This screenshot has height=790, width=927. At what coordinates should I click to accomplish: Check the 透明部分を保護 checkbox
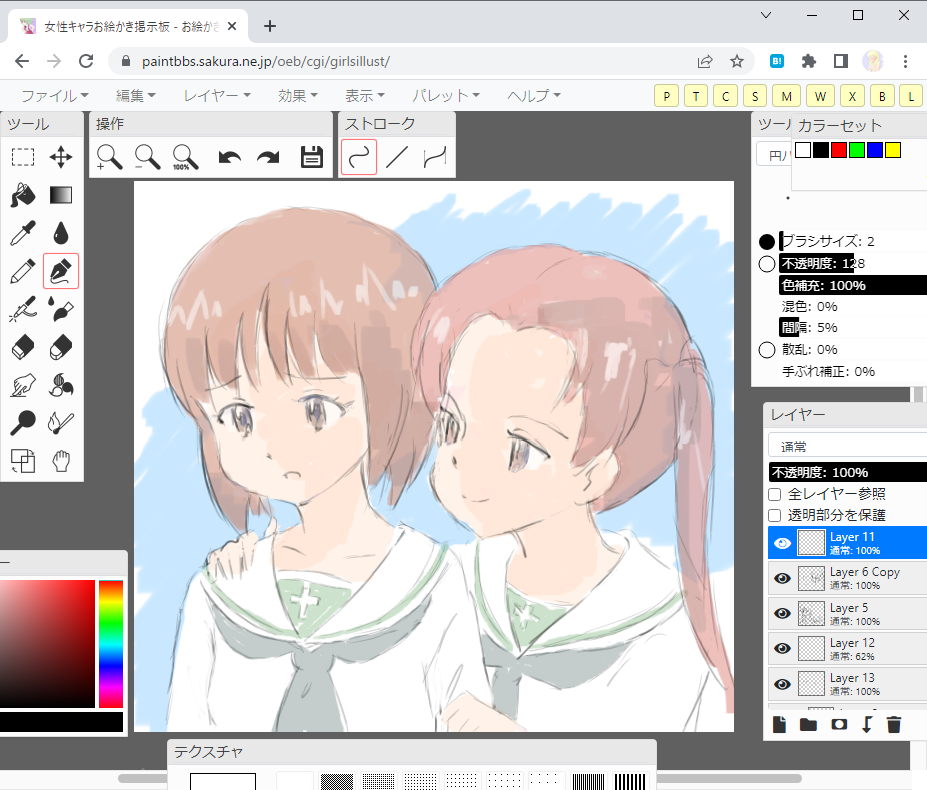[x=775, y=515]
